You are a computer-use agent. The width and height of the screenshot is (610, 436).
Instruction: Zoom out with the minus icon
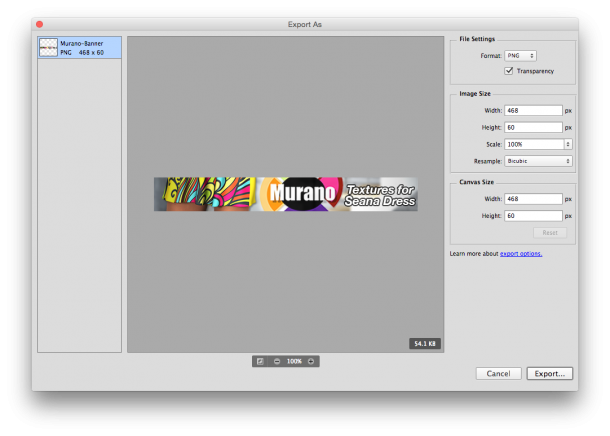pyautogui.click(x=276, y=361)
